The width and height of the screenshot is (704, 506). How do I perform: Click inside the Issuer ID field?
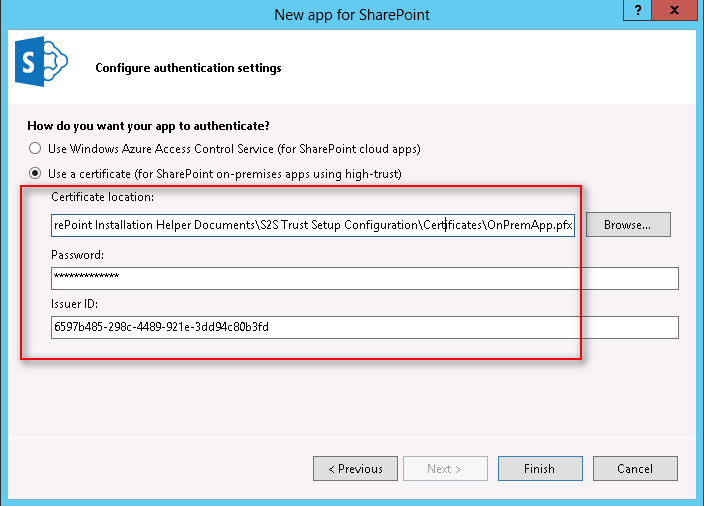(364, 327)
